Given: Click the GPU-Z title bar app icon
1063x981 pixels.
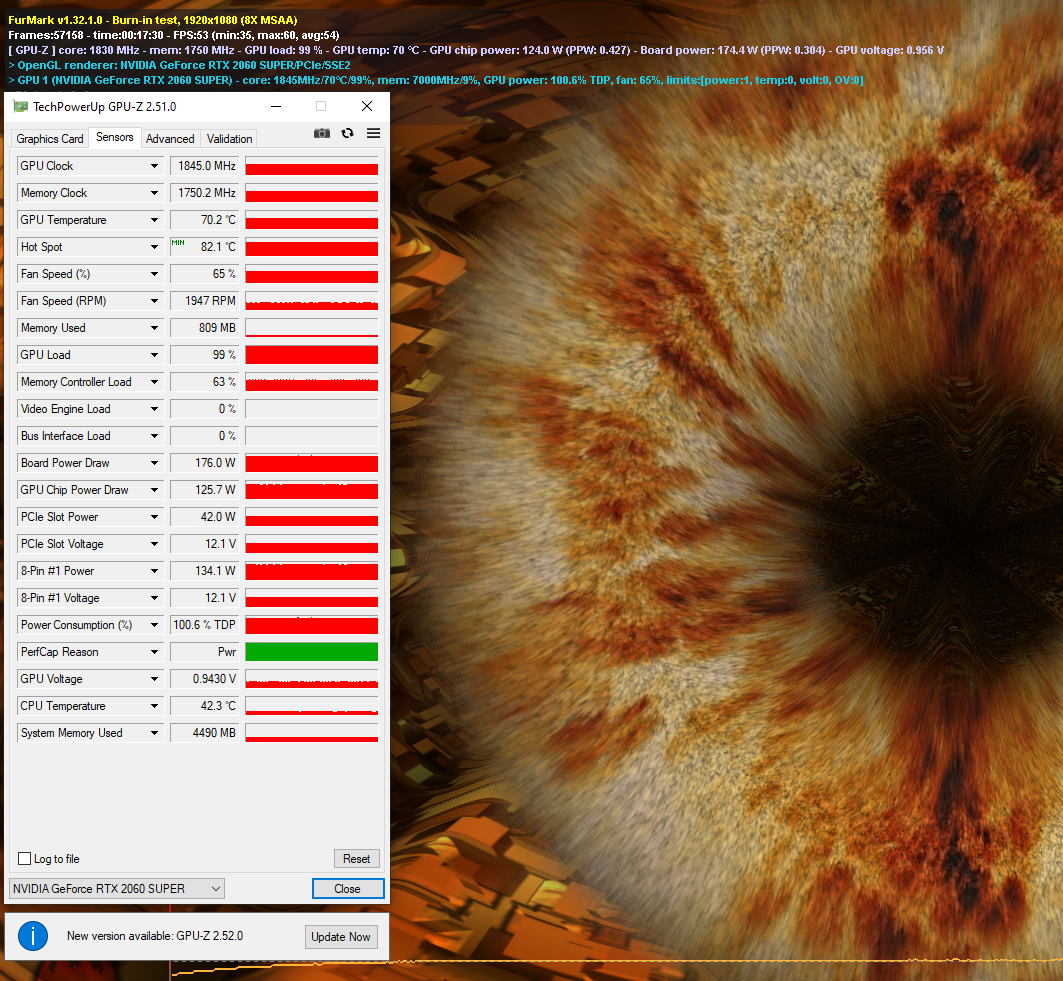Looking at the screenshot, I should pos(21,106).
